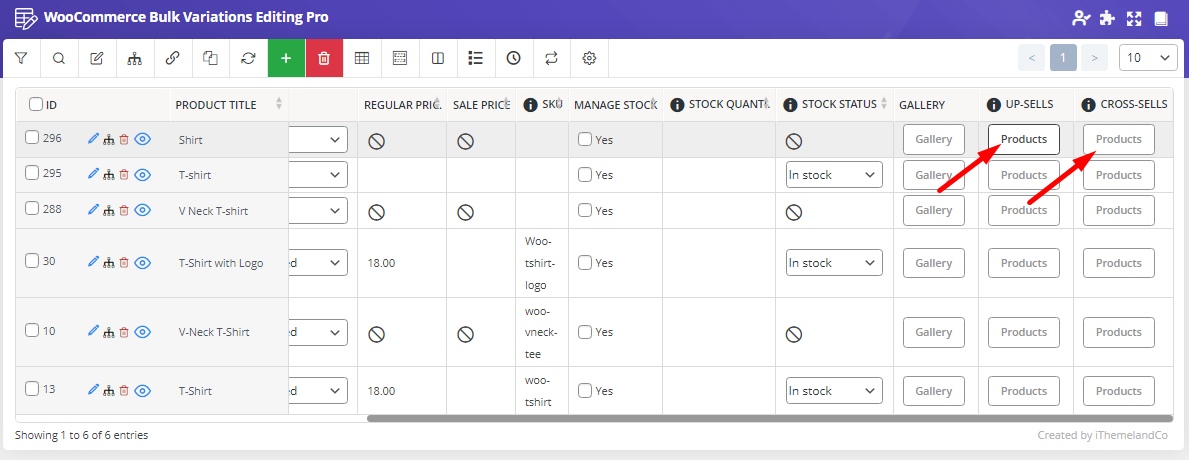This screenshot has height=460, width=1189.
Task: Click info icon beside Stock Status header
Action: 790,105
